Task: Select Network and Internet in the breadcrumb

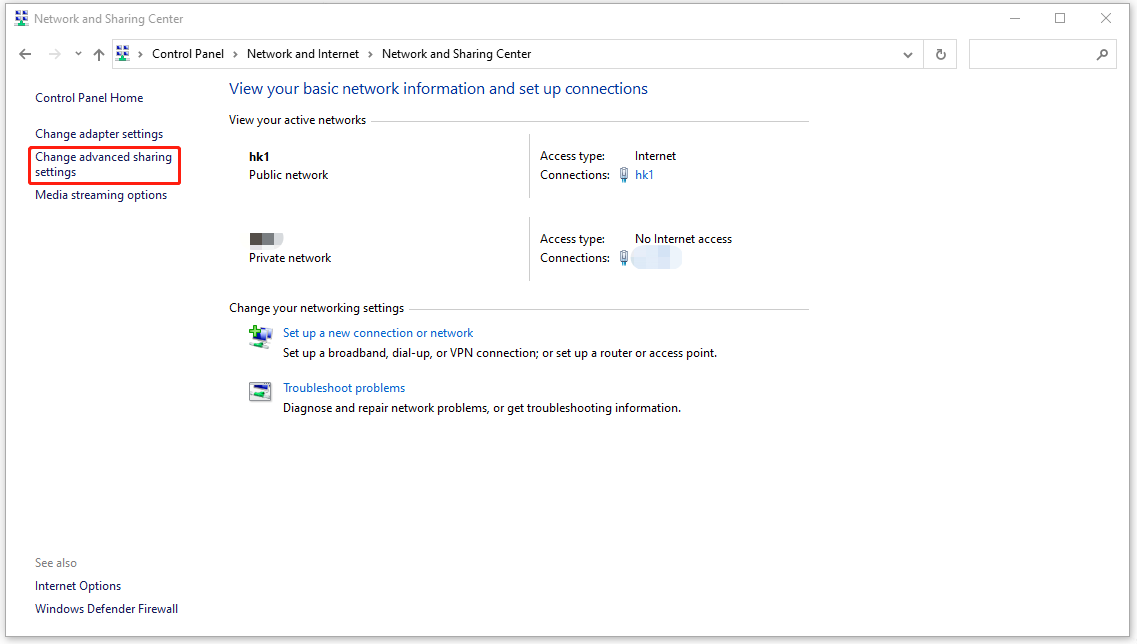Action: point(302,53)
